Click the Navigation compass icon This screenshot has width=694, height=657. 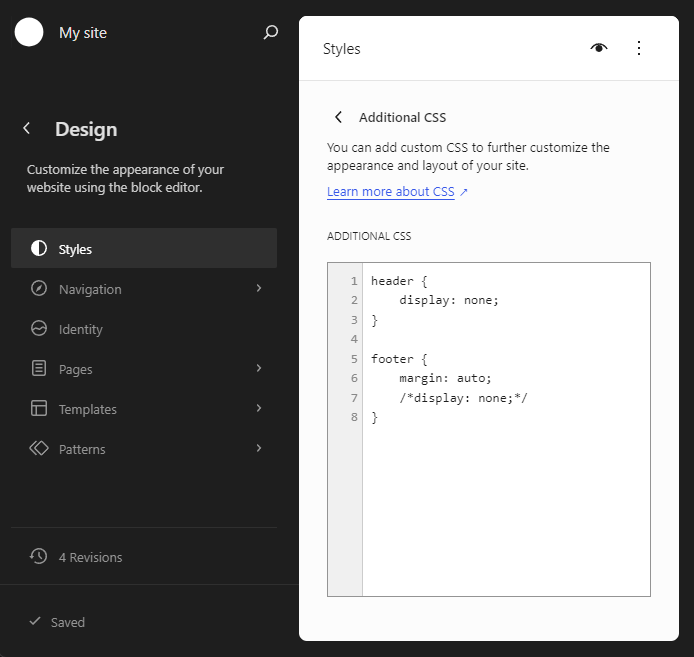tap(39, 289)
